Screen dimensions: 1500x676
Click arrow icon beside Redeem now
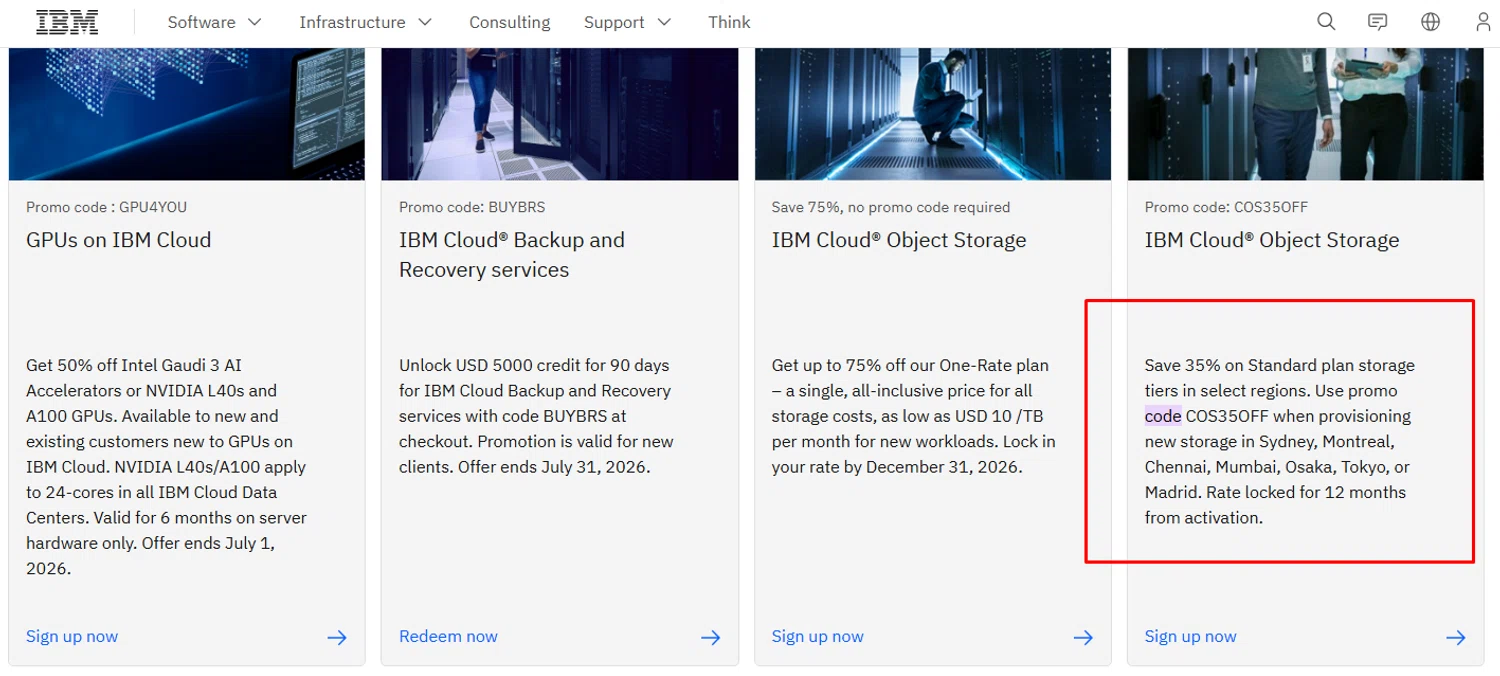710,637
